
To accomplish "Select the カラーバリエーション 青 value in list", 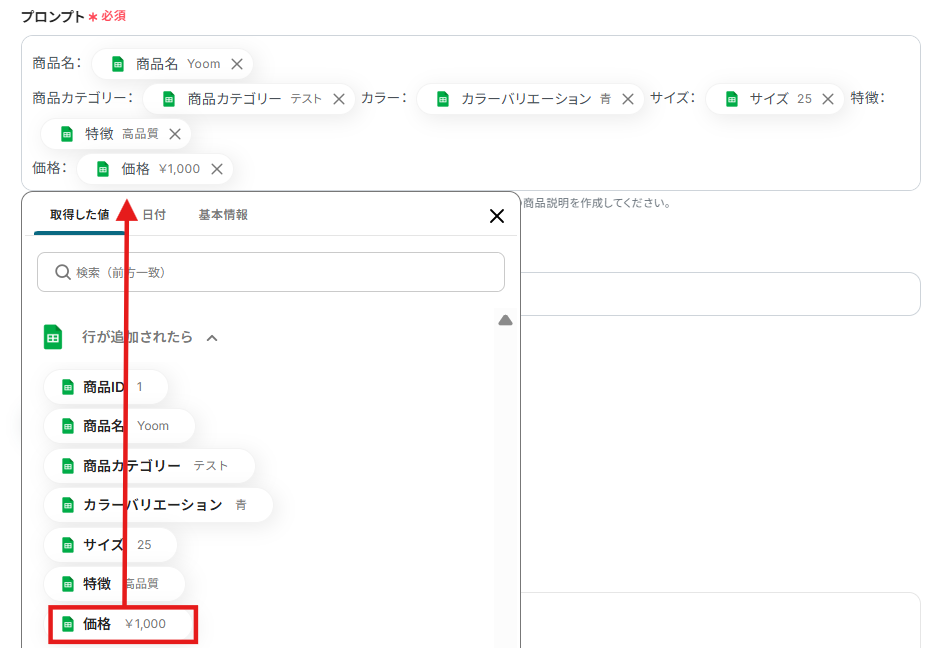I will click(x=158, y=505).
